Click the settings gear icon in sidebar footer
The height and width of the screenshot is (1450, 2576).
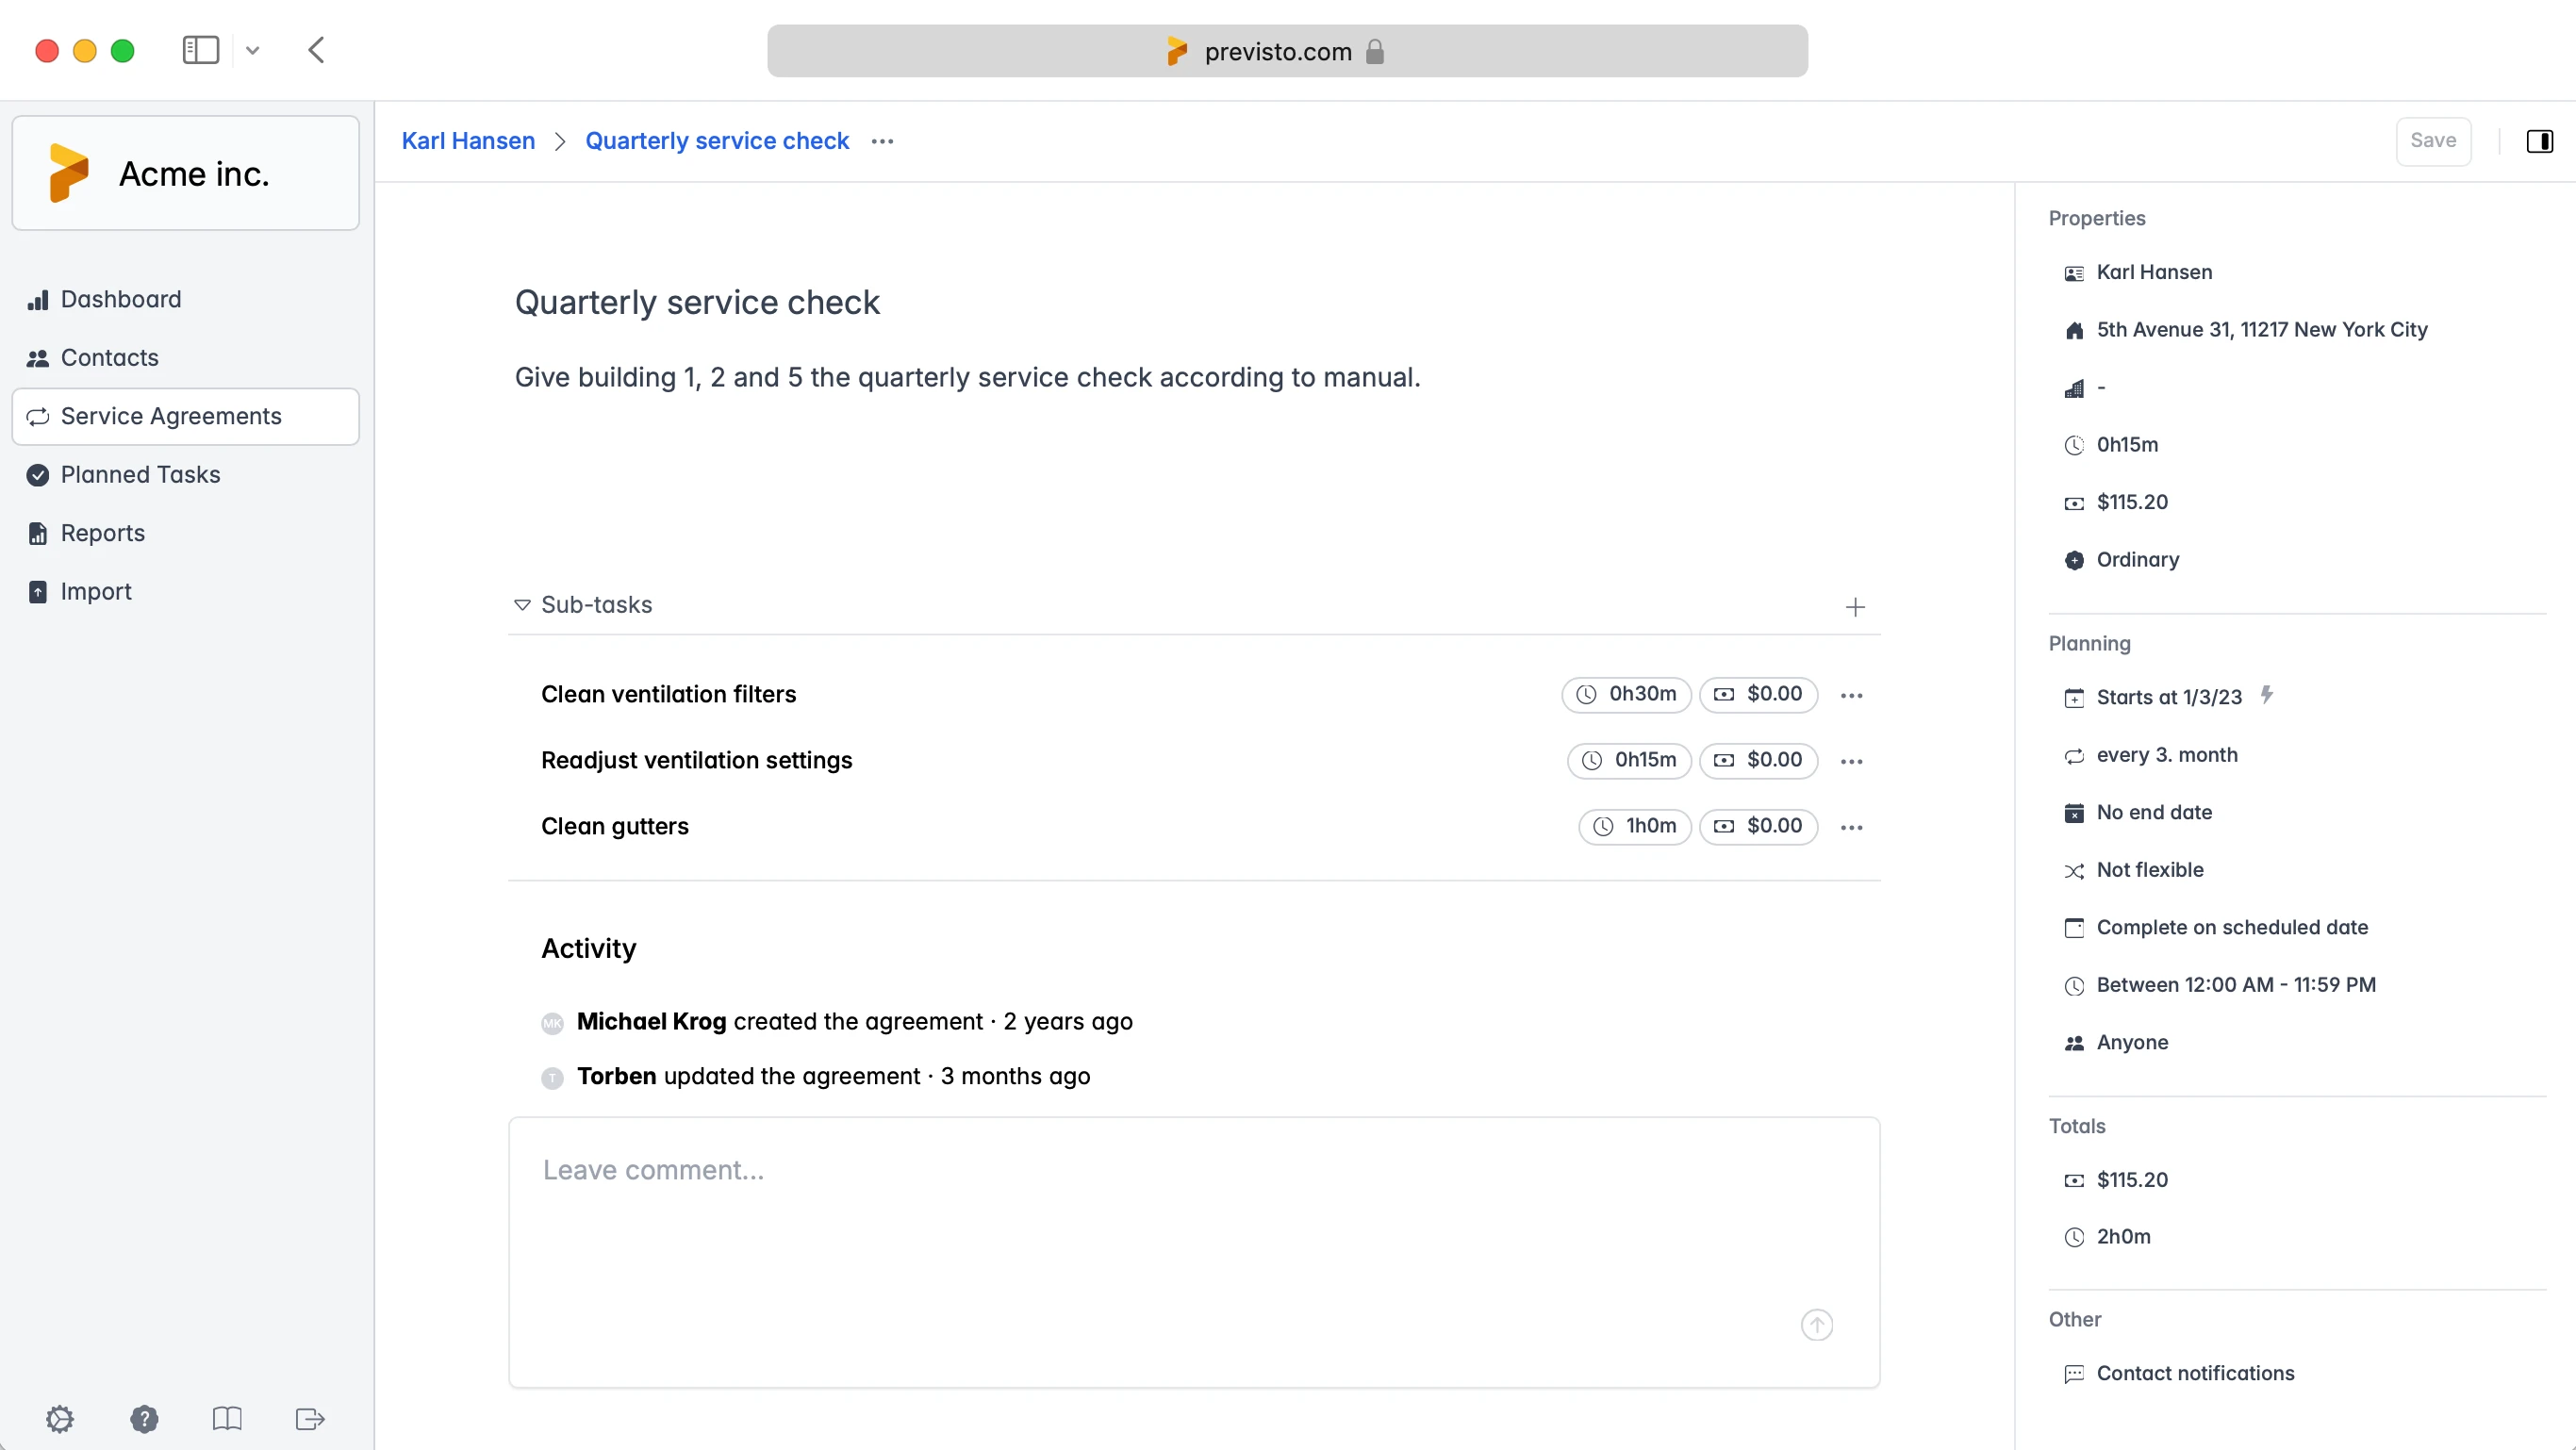coord(60,1418)
